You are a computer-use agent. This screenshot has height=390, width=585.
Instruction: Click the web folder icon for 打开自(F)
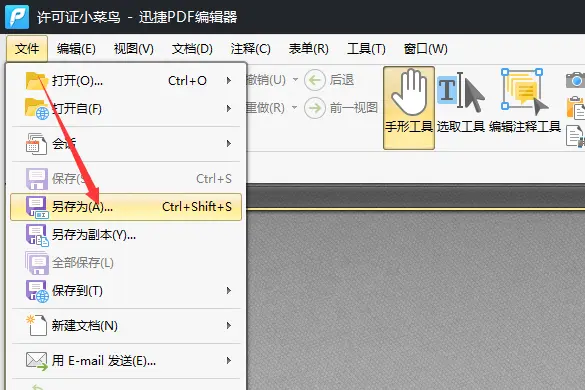37,109
